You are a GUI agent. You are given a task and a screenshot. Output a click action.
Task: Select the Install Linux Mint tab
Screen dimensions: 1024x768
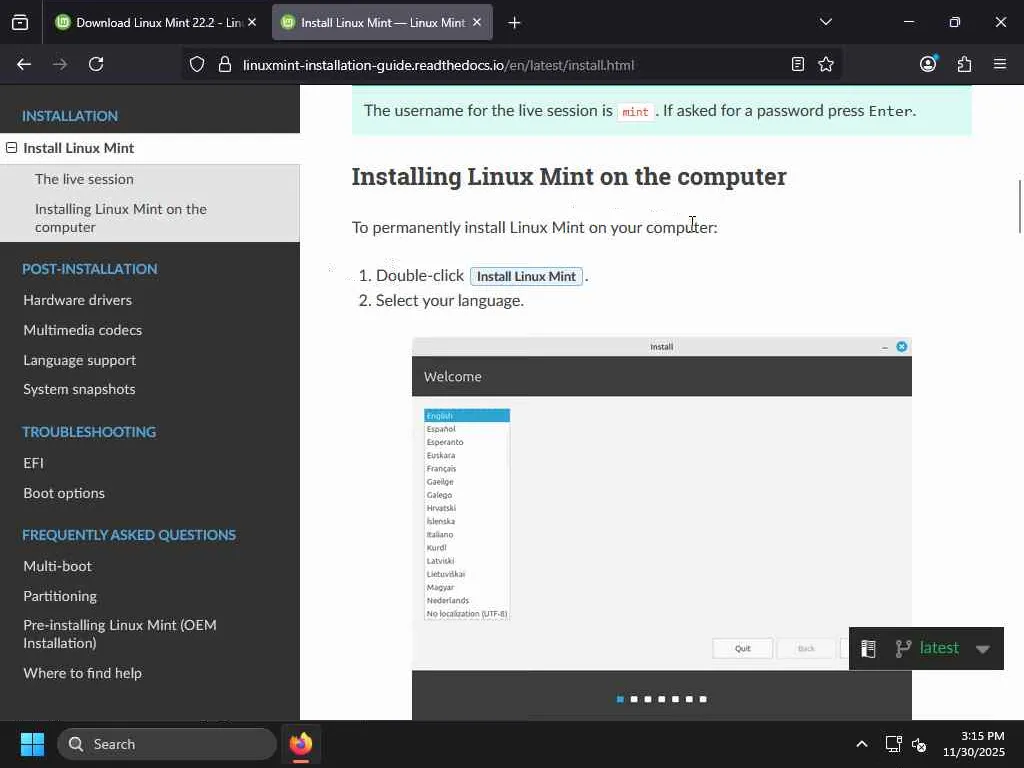click(382, 23)
